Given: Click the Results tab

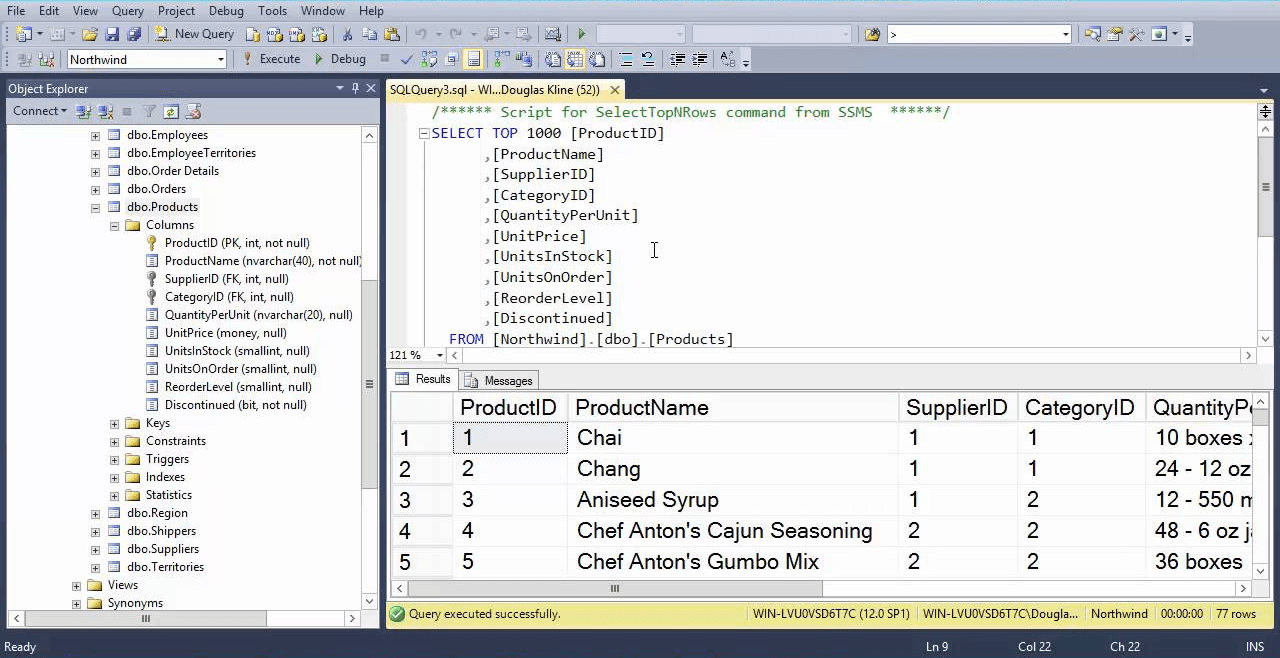Looking at the screenshot, I should pyautogui.click(x=432, y=379).
